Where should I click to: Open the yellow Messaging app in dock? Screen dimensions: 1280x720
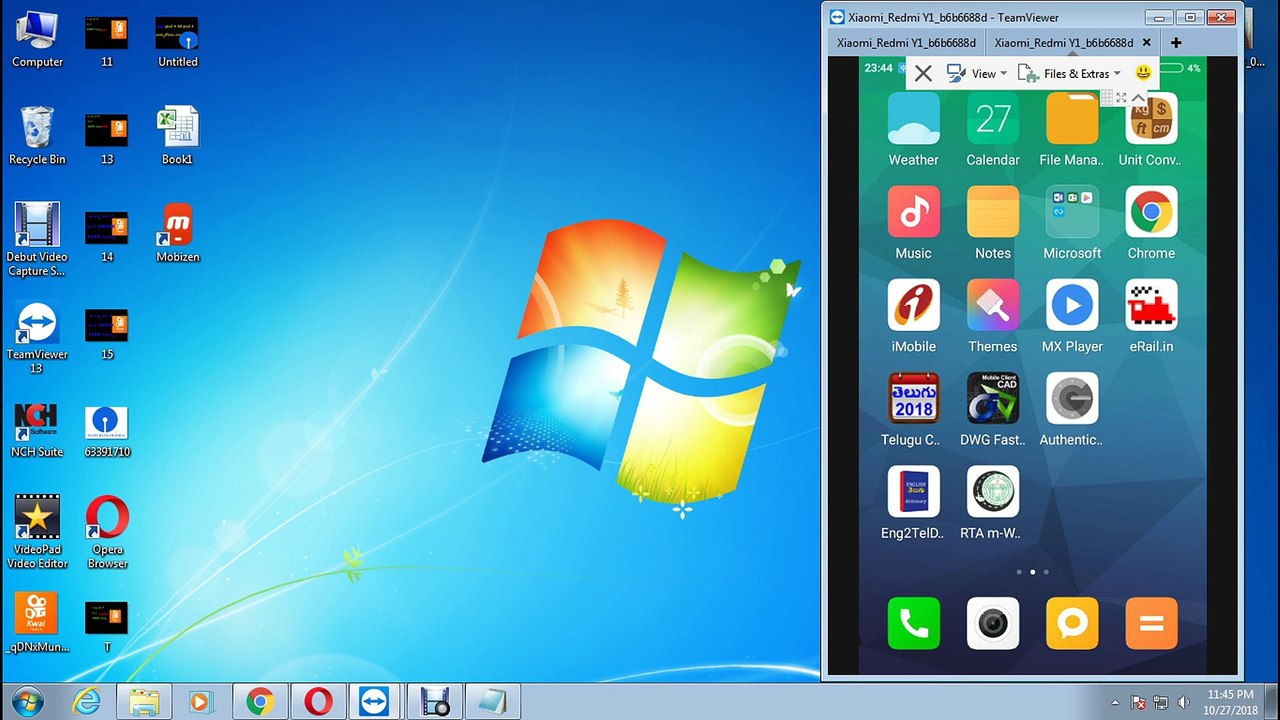(1072, 624)
